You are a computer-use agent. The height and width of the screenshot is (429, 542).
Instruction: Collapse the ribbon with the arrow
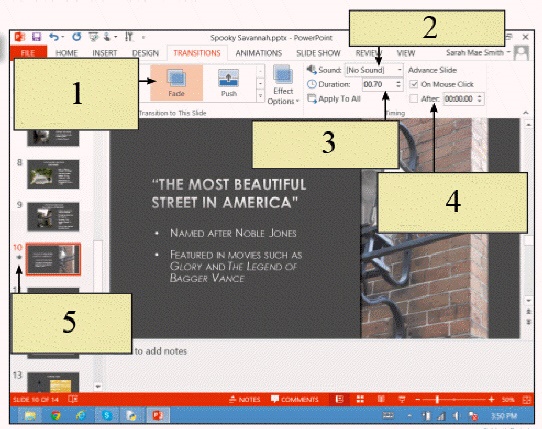click(526, 113)
